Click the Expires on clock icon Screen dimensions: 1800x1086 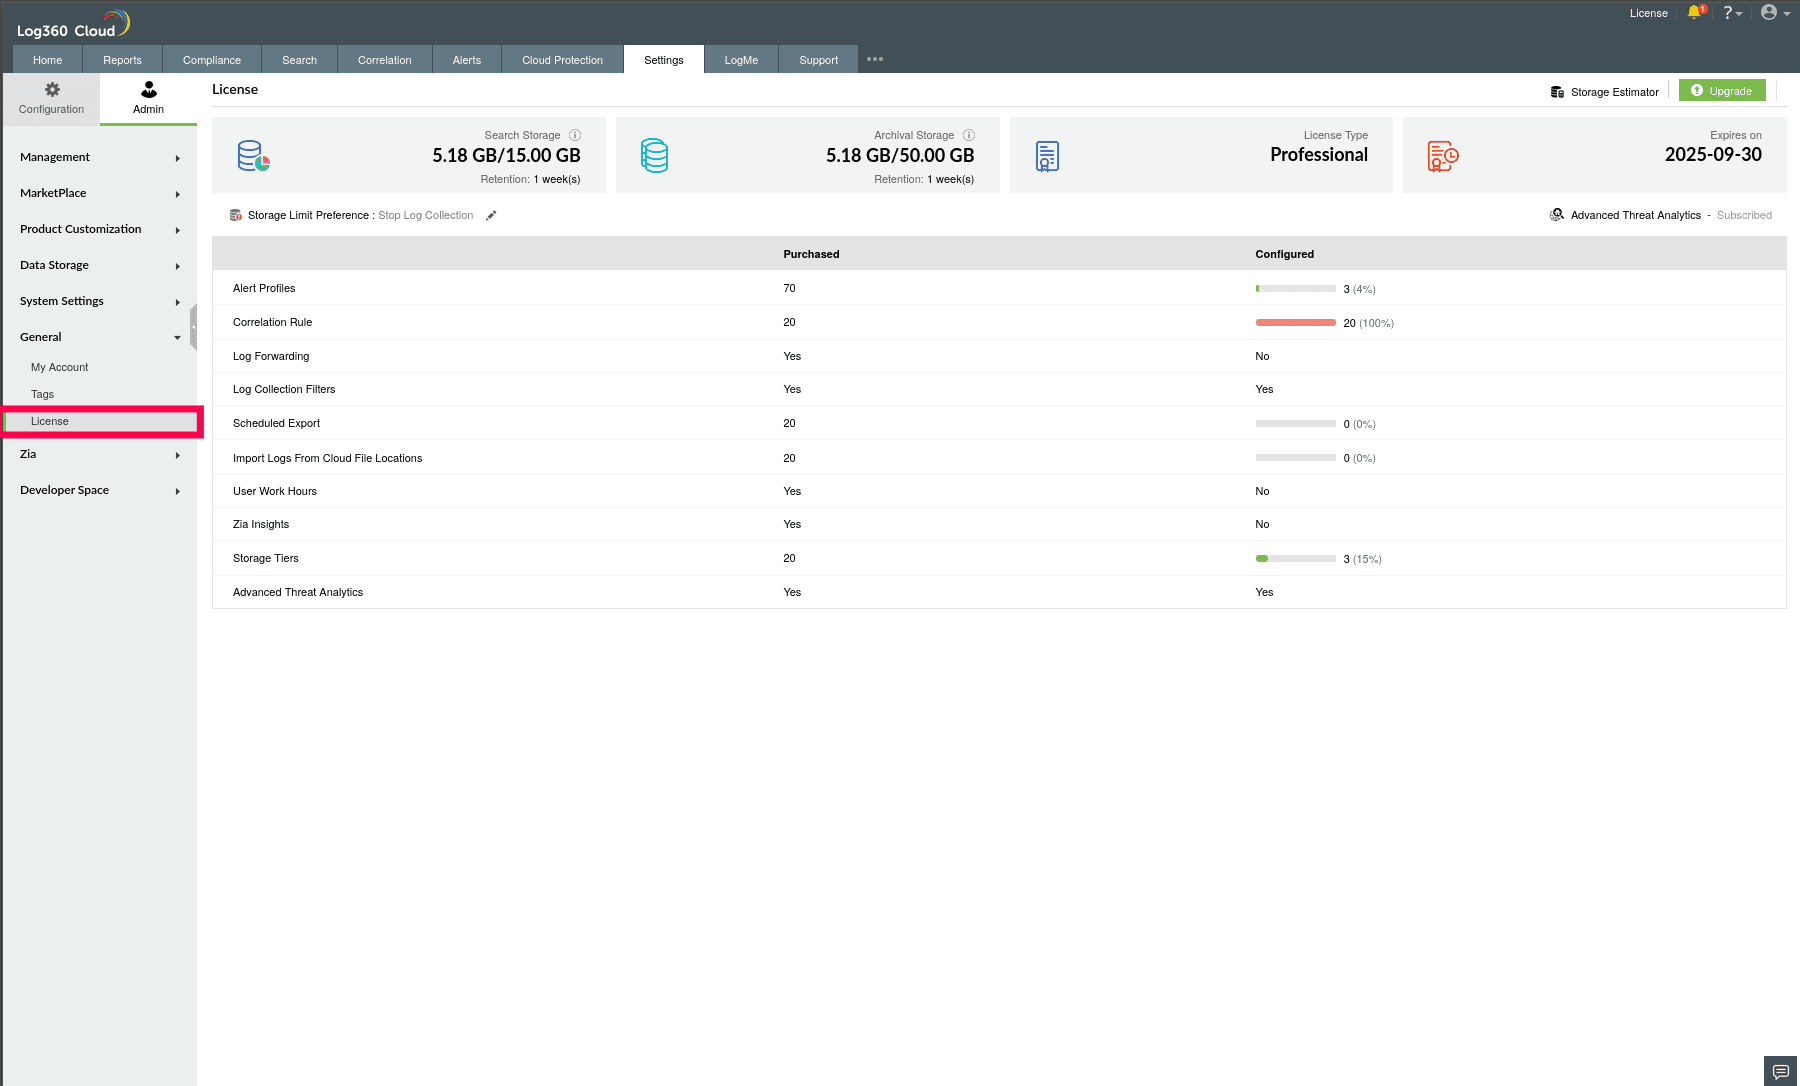pos(1443,156)
